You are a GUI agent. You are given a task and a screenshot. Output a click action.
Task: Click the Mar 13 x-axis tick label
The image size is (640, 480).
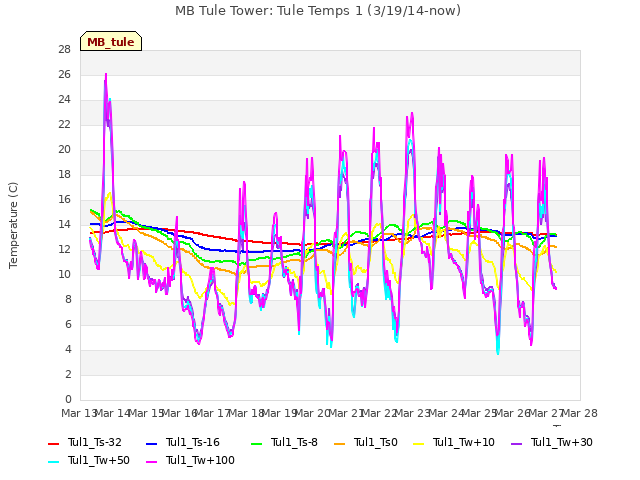pos(78,413)
